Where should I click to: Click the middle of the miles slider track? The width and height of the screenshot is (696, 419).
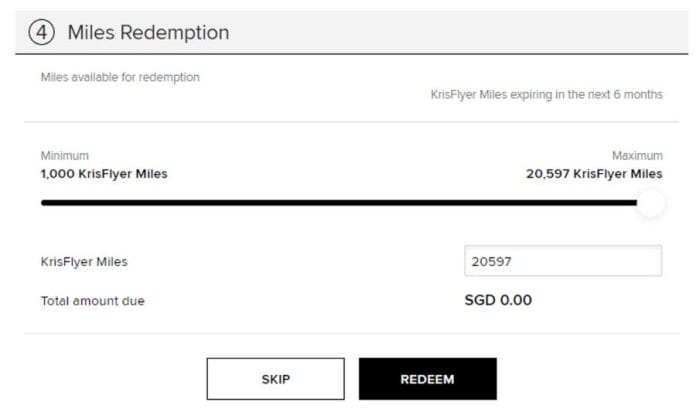340,203
